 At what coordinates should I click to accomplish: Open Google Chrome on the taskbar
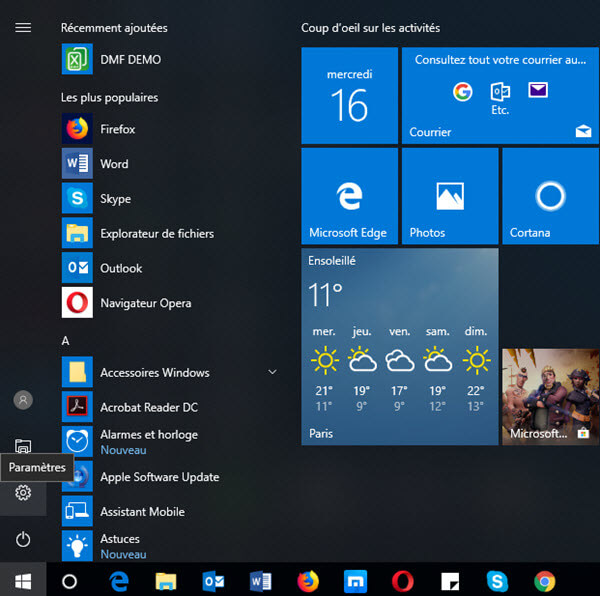coord(544,580)
